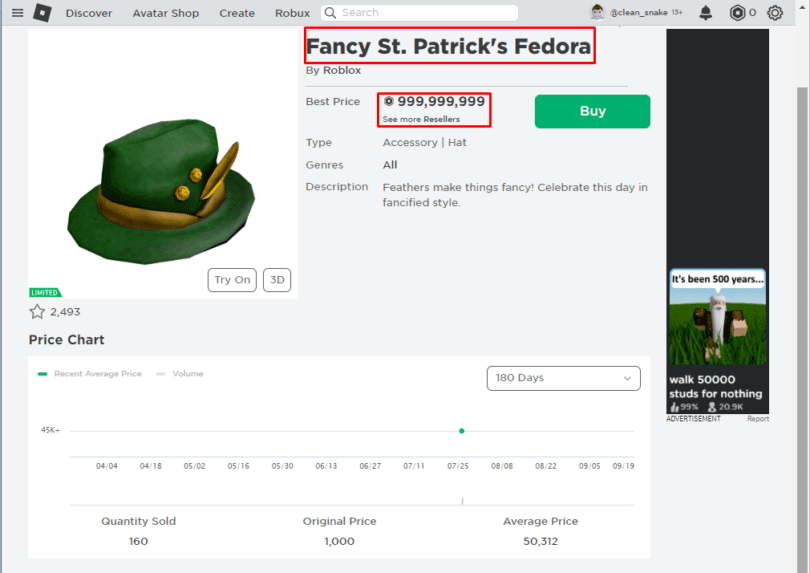Open the Create menu item
Screen dimensions: 810x573
237,13
